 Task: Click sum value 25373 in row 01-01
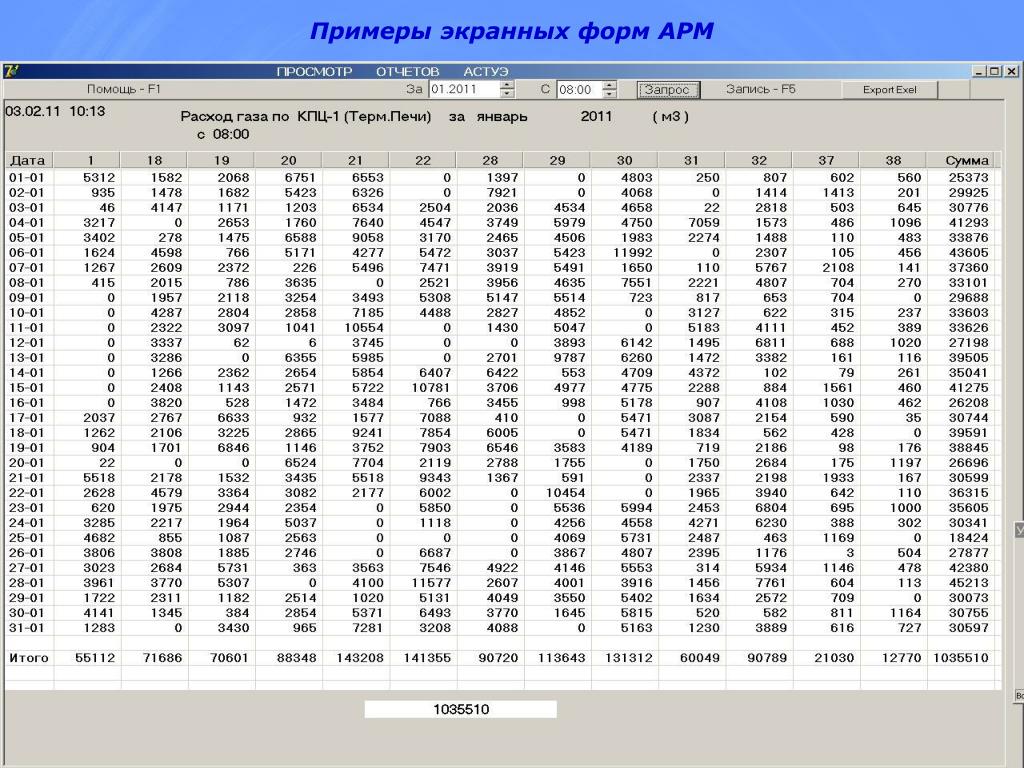coord(968,178)
